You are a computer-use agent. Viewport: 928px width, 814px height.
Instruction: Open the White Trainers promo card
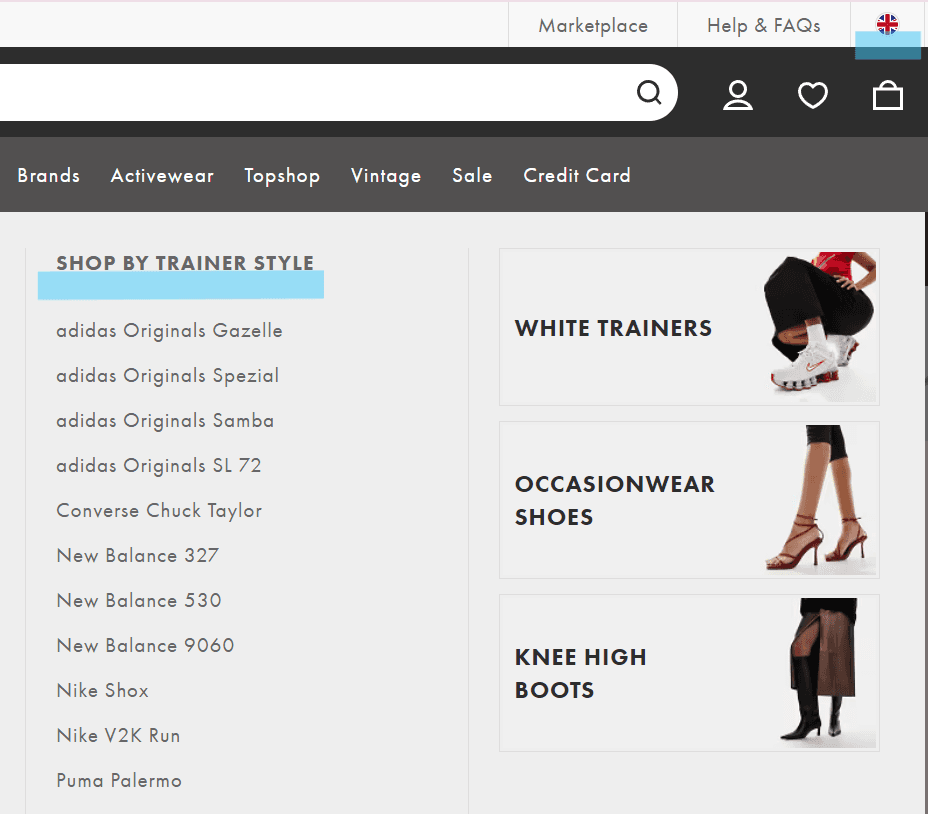coord(689,327)
